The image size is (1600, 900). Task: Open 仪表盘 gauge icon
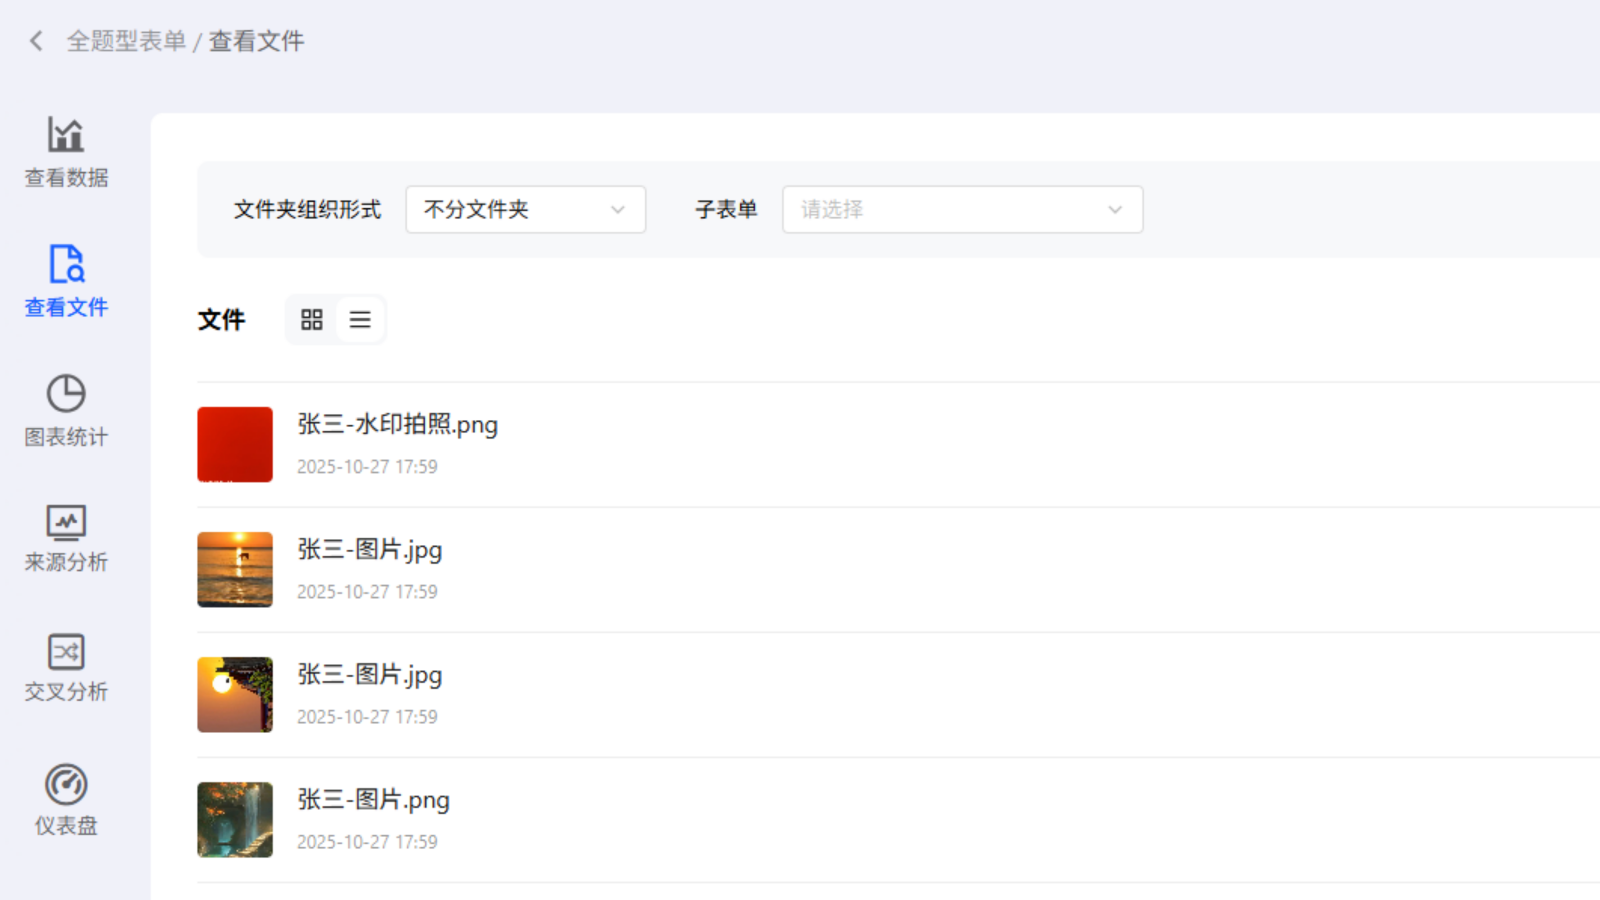[x=66, y=785]
